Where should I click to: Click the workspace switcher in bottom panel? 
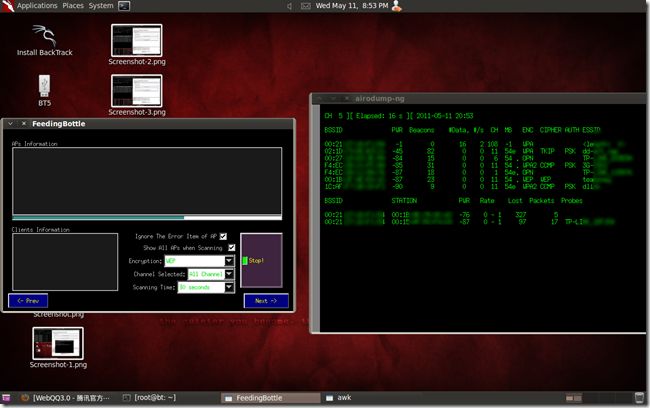pyautogui.click(x=574, y=398)
